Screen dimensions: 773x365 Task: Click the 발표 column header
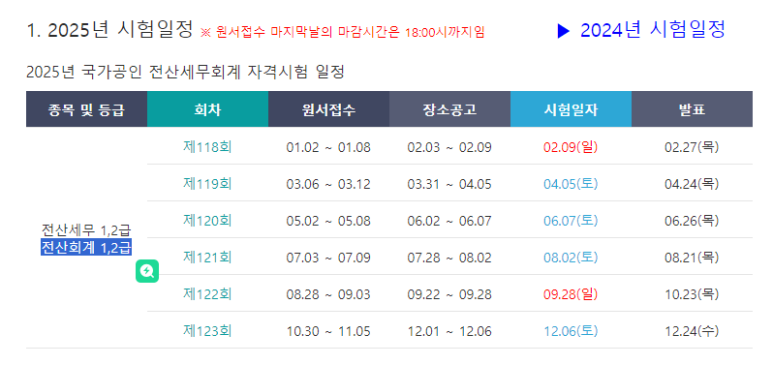point(692,110)
